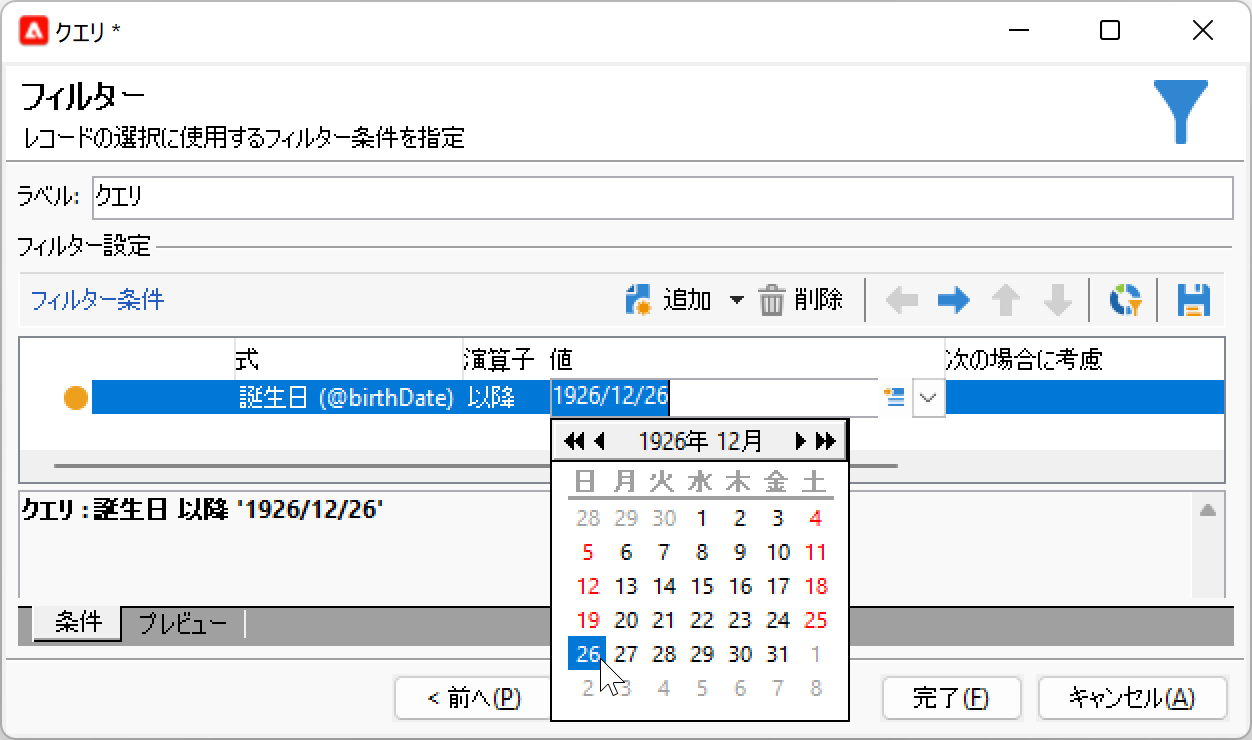1252x740 pixels.
Task: Select December 31 in the calendar
Action: (778, 653)
